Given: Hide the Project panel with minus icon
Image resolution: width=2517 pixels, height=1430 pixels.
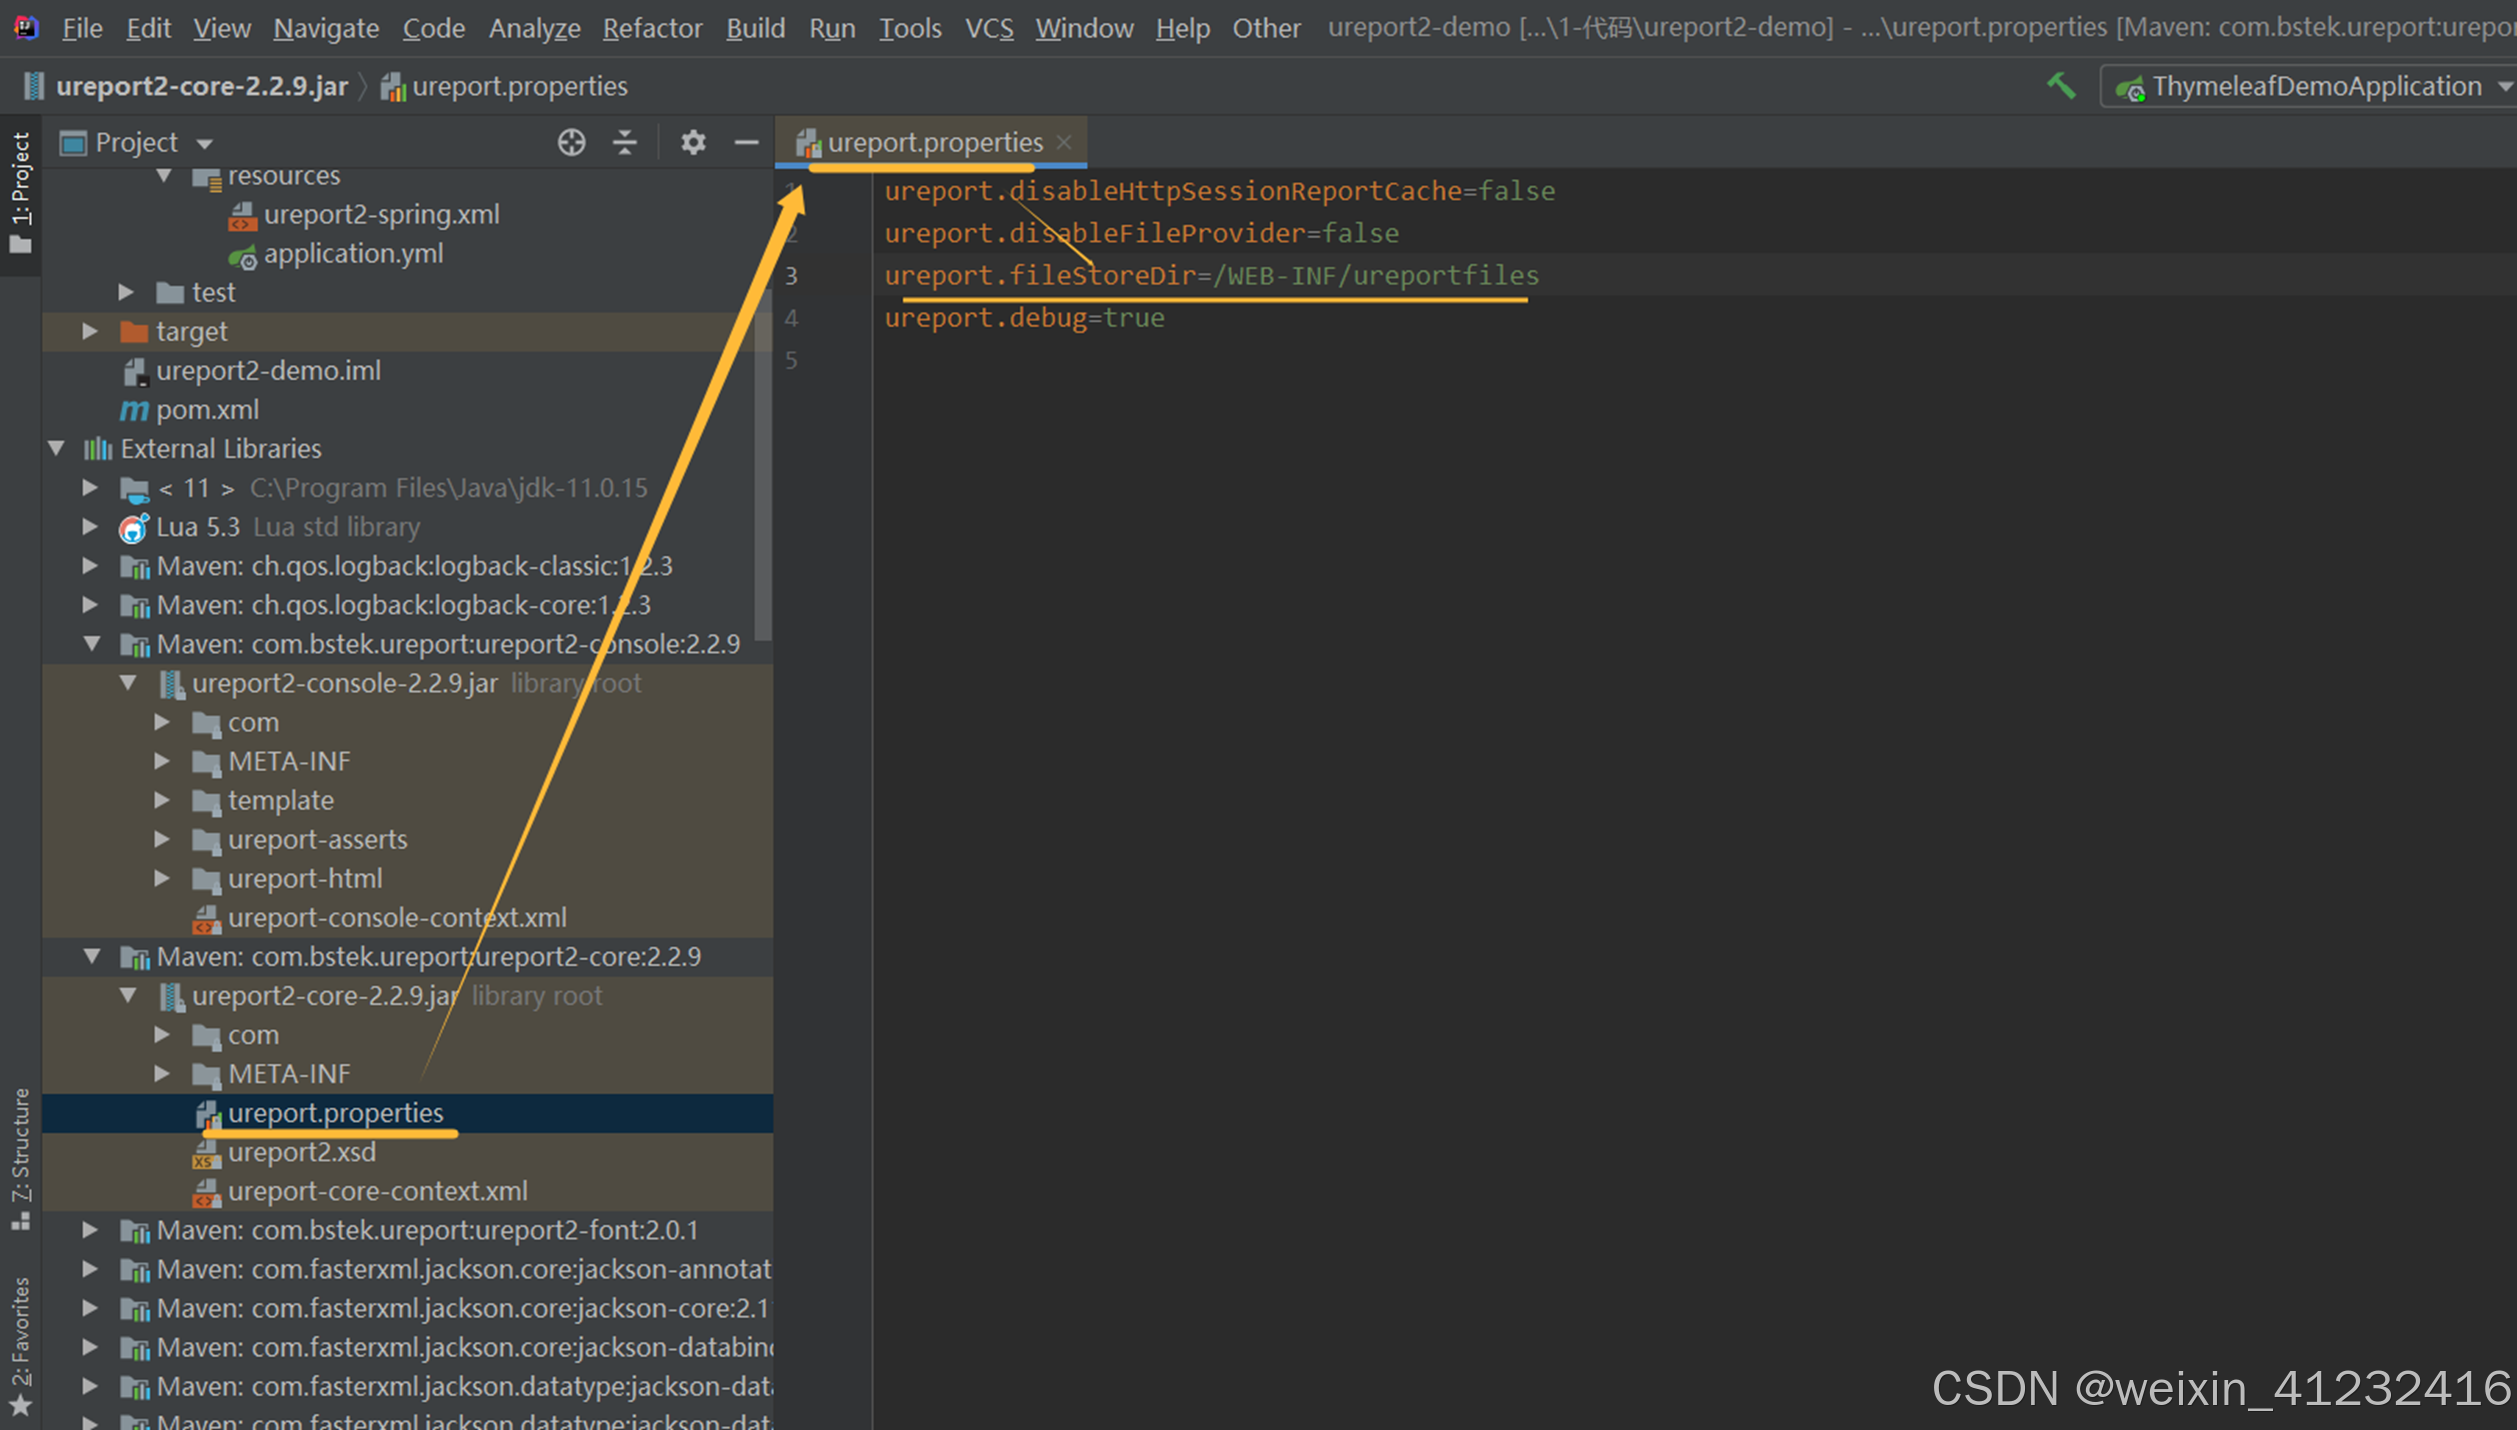Looking at the screenshot, I should (746, 143).
